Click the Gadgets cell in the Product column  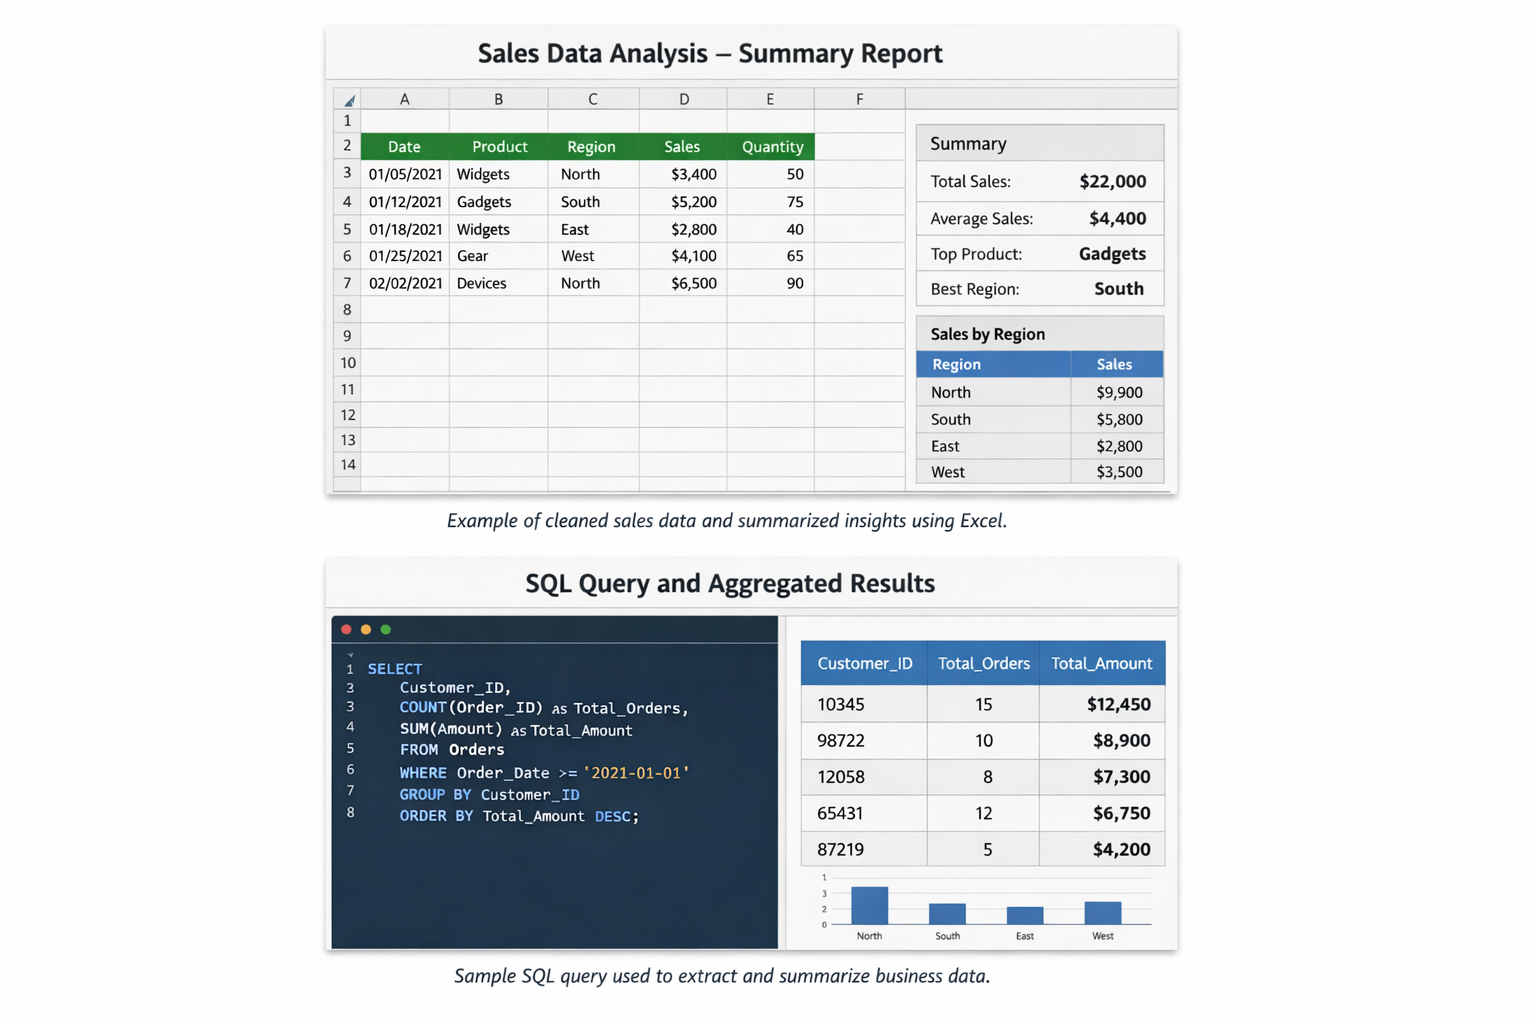484,202
